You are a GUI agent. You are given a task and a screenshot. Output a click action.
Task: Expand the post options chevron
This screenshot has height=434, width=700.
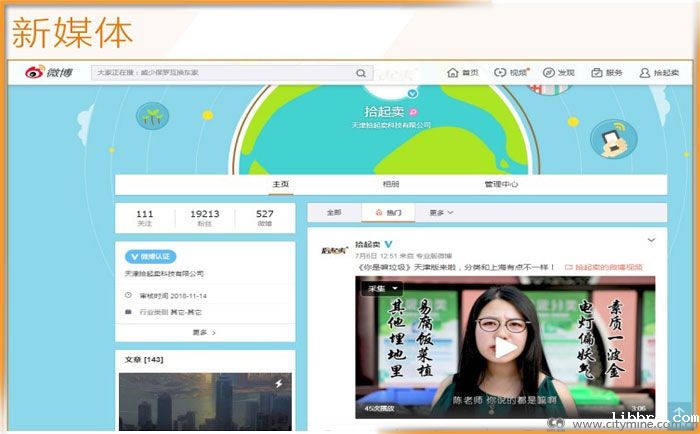tap(651, 241)
